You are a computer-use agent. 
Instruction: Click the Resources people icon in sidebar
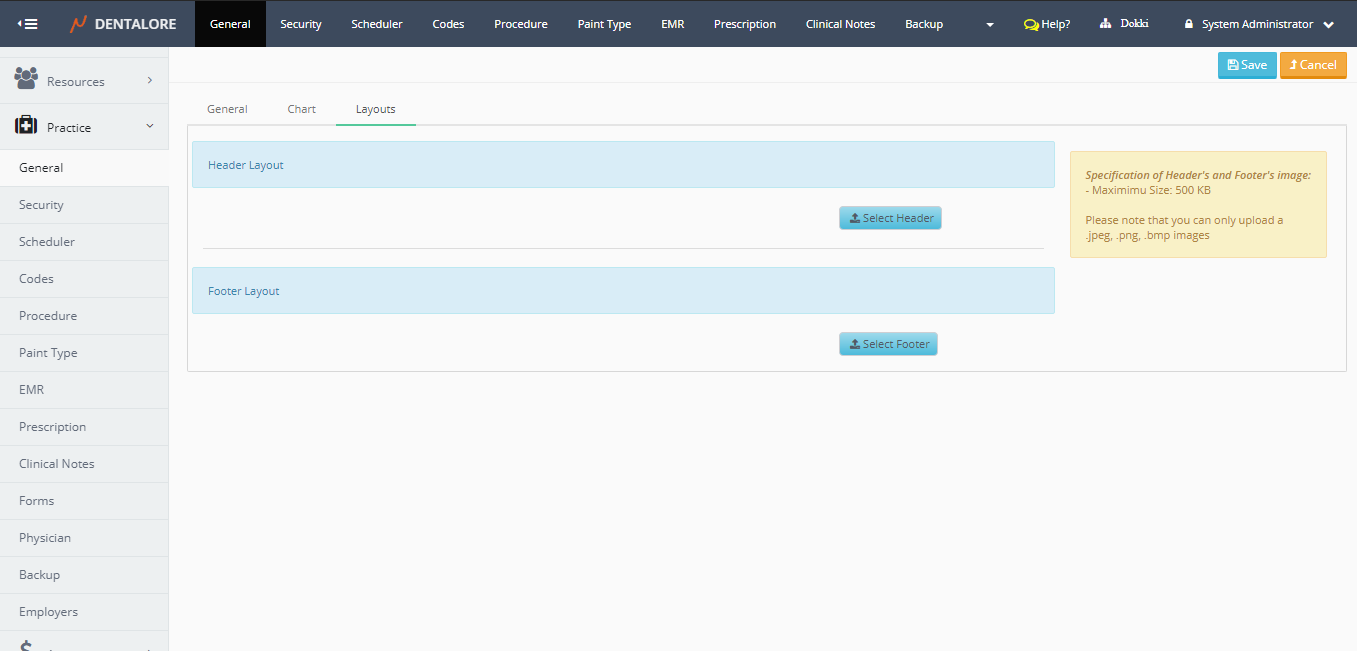pos(27,78)
